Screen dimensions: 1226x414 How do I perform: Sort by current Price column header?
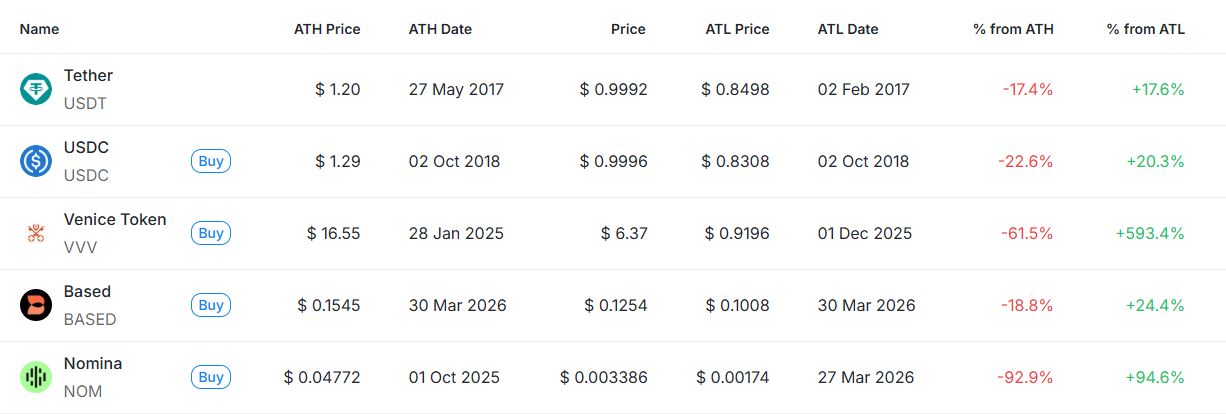[x=628, y=29]
